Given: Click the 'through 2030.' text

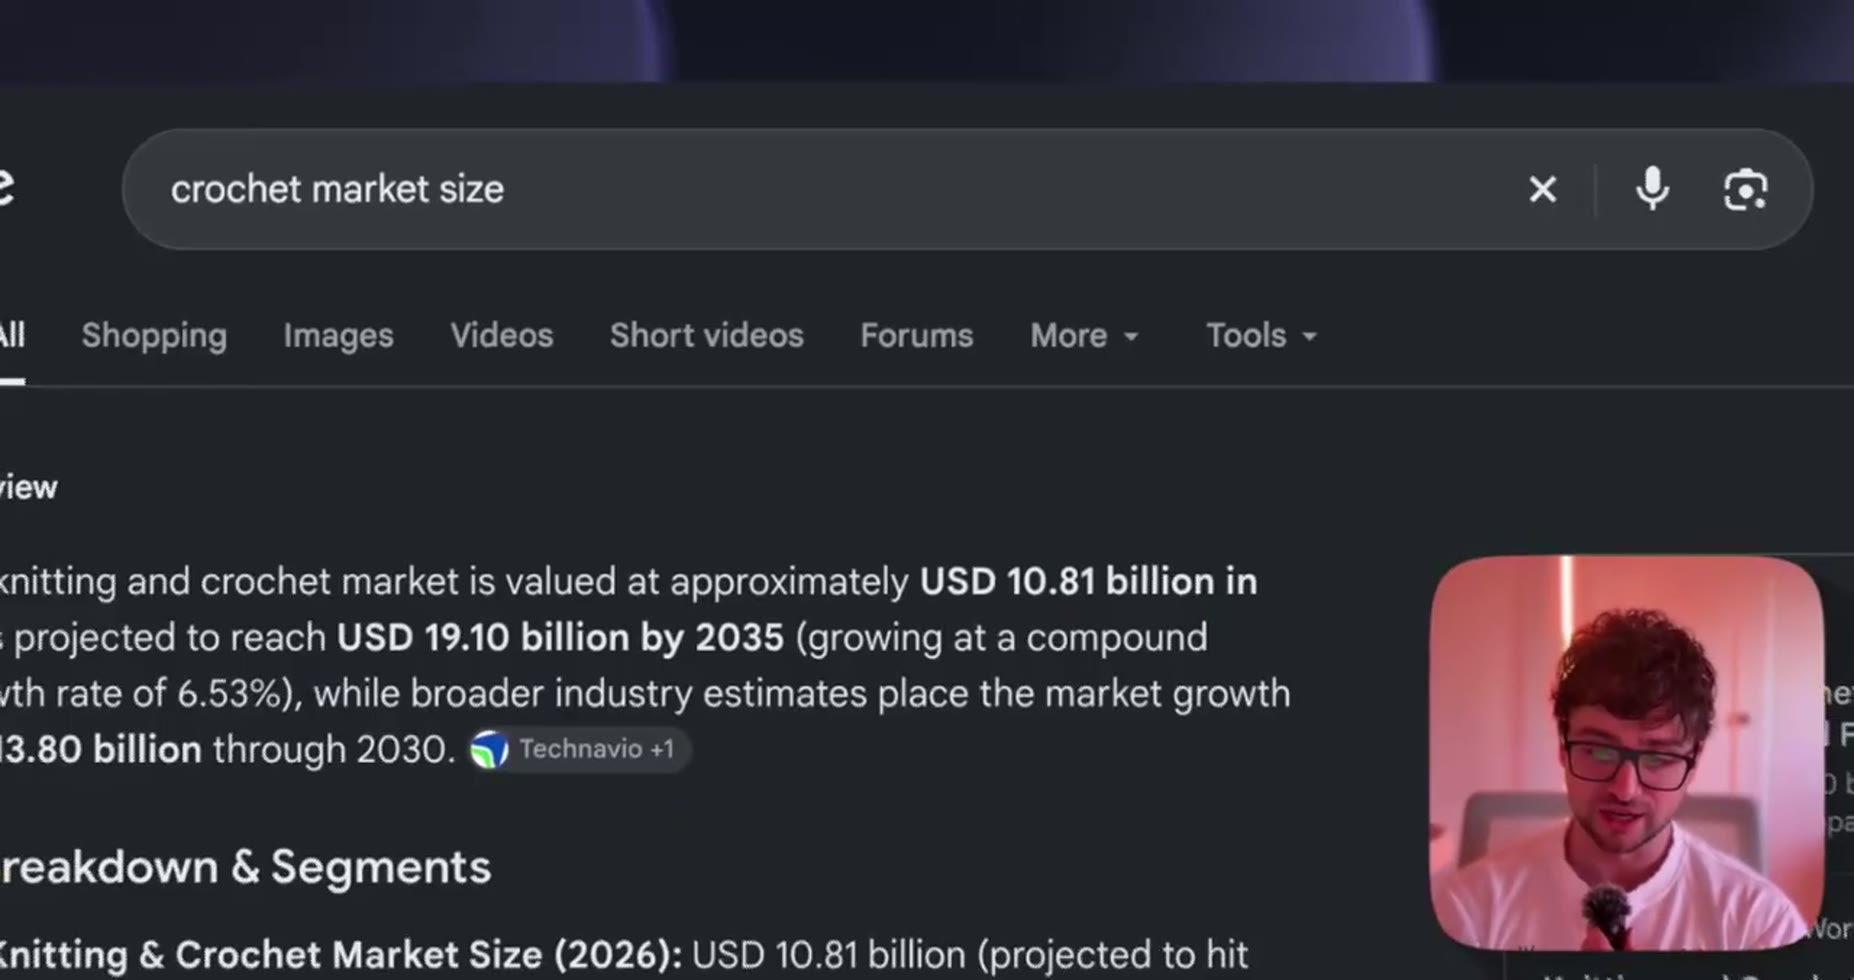Looking at the screenshot, I should (x=334, y=749).
